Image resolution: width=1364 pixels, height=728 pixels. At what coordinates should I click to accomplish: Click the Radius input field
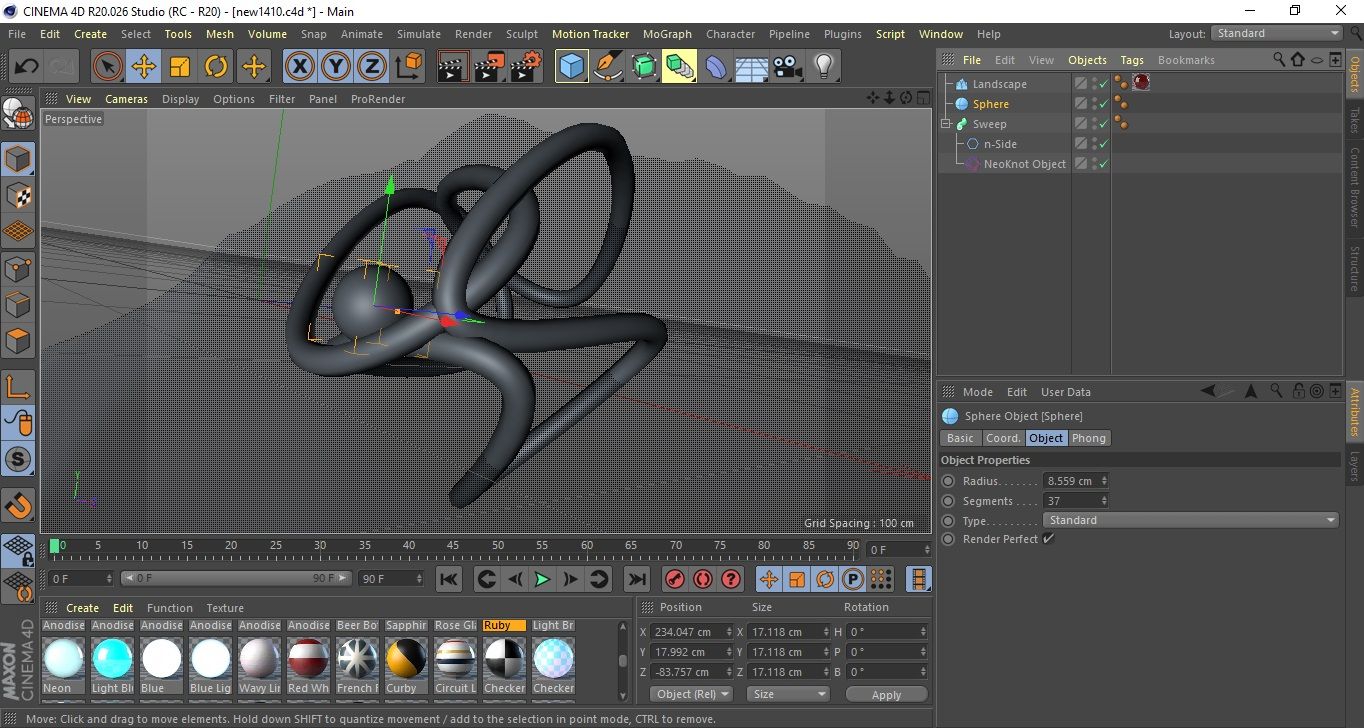[x=1071, y=481]
